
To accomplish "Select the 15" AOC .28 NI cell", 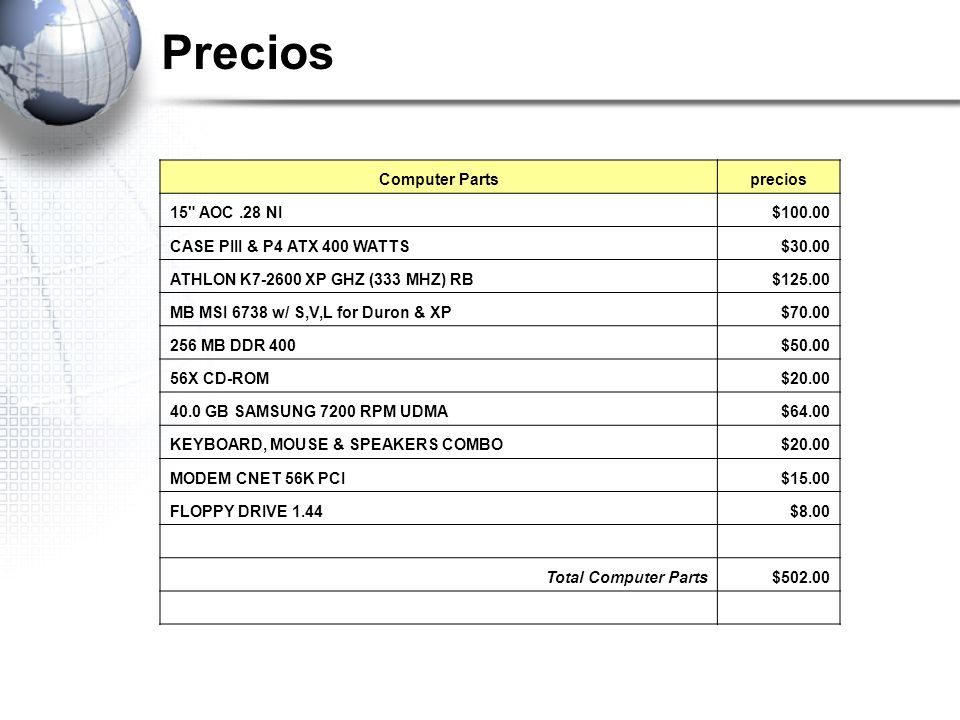I will click(438, 211).
